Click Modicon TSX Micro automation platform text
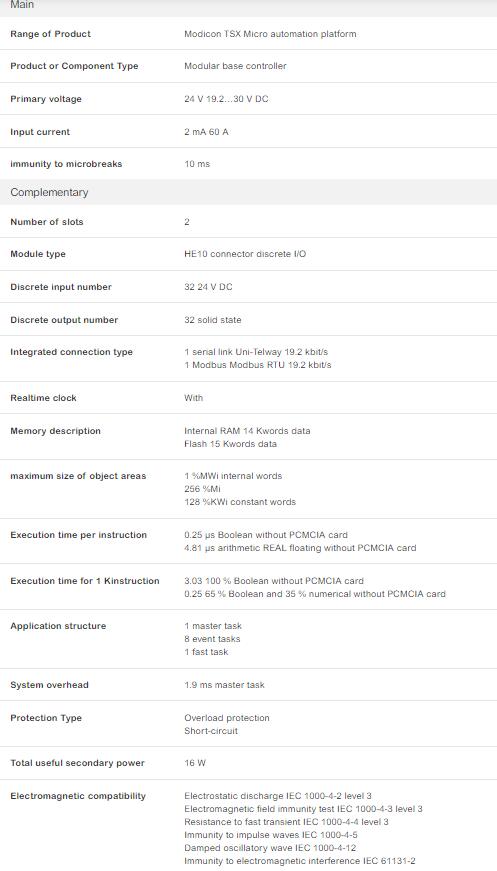The image size is (497, 871). tap(270, 34)
